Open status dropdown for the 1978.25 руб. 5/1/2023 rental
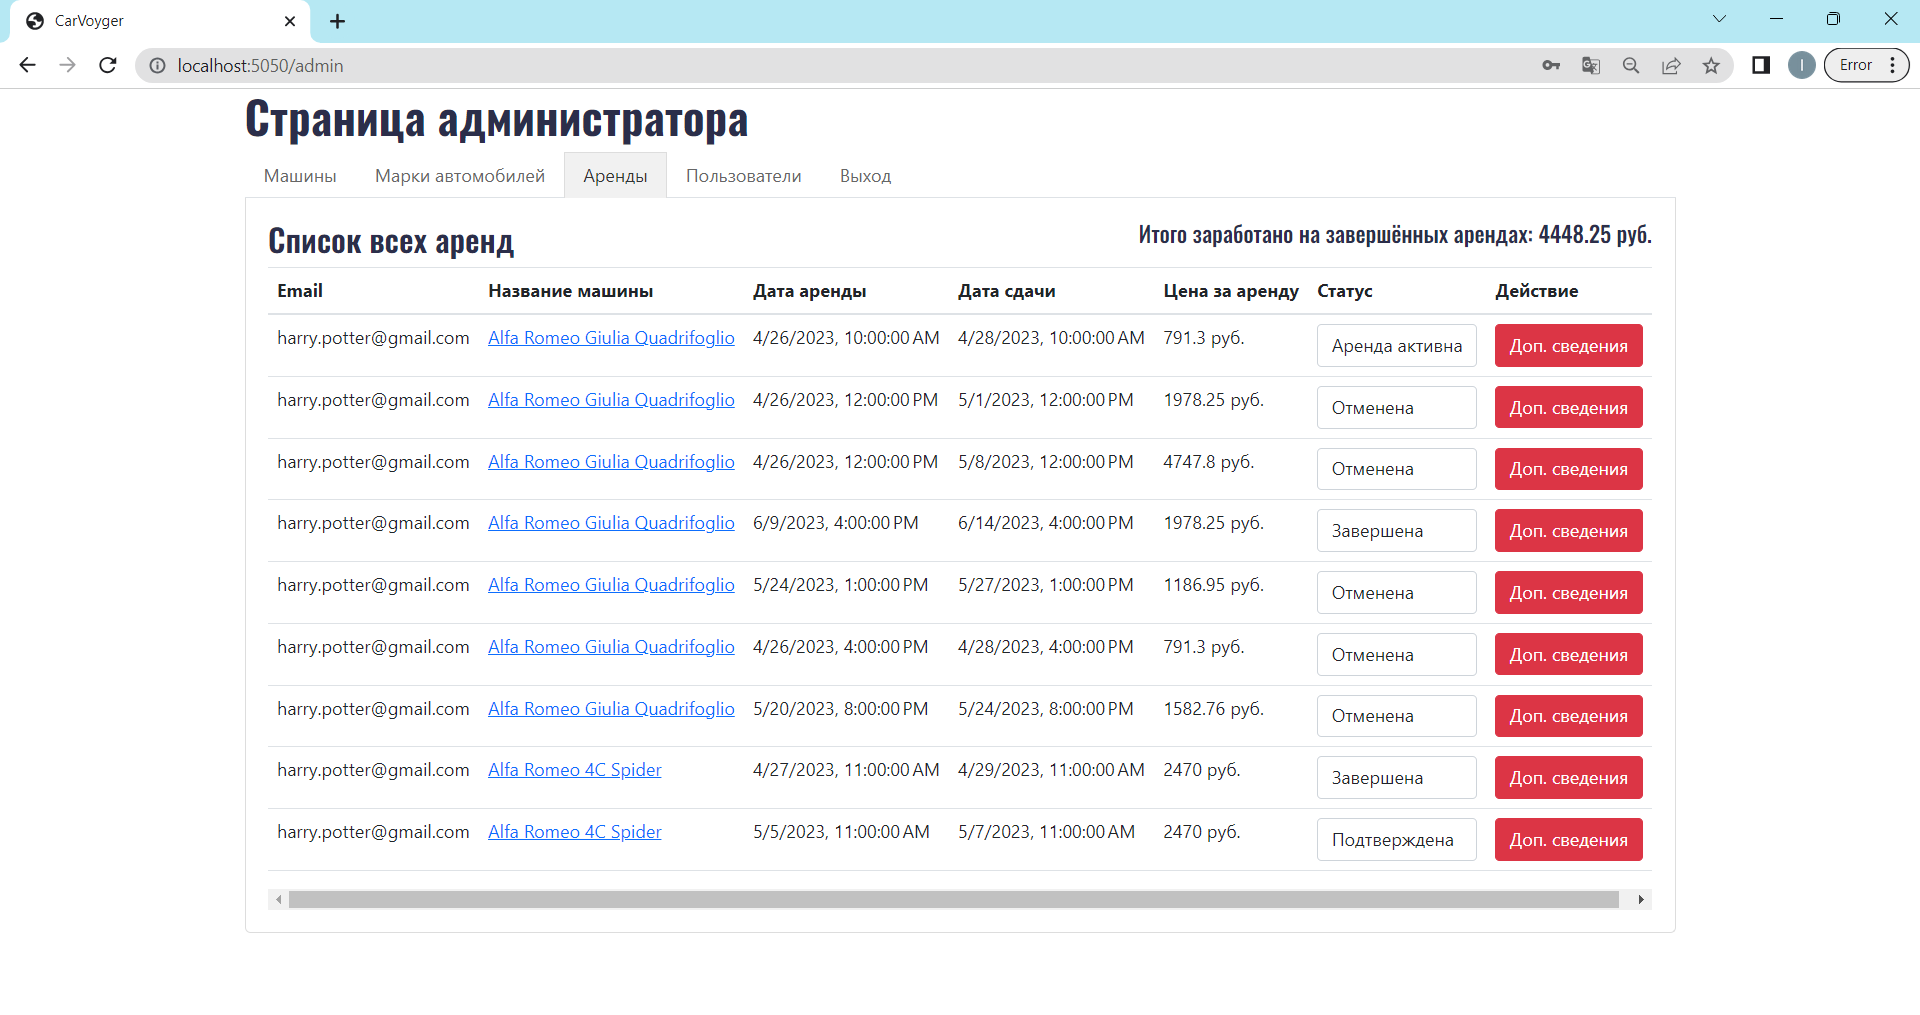This screenshot has height=1015, width=1920. (1396, 408)
